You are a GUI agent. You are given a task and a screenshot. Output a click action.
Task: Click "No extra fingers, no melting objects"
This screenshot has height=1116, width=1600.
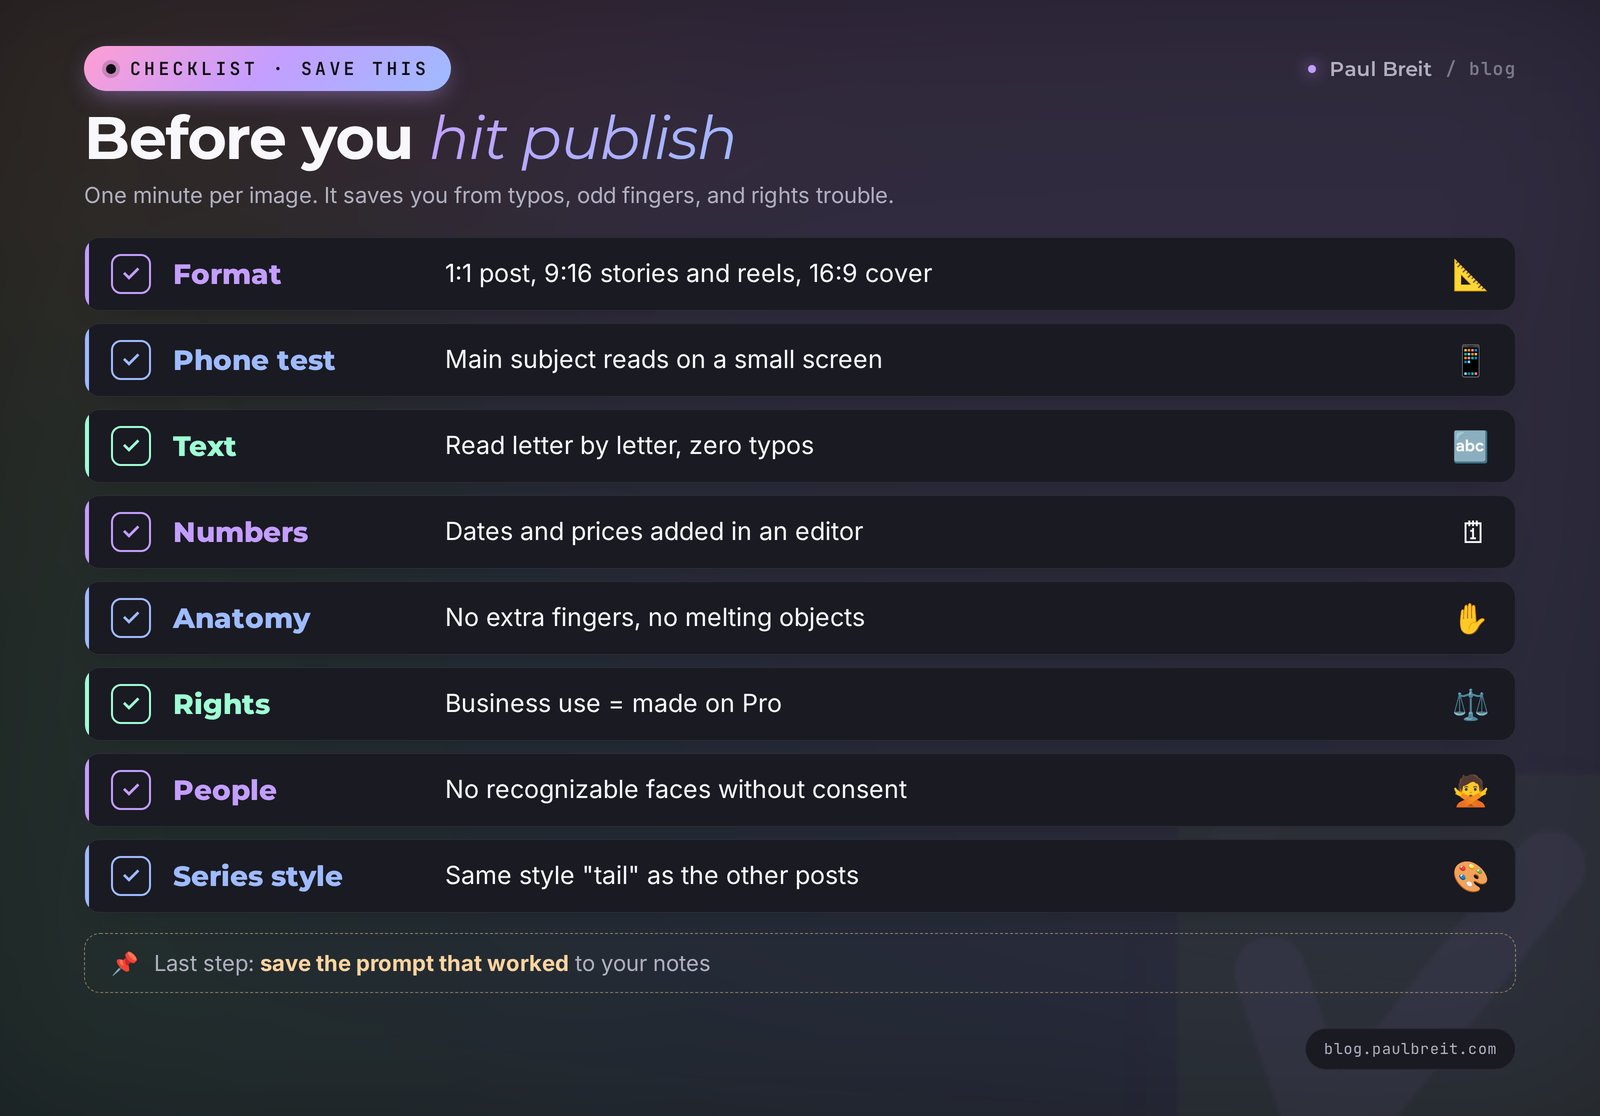point(655,618)
